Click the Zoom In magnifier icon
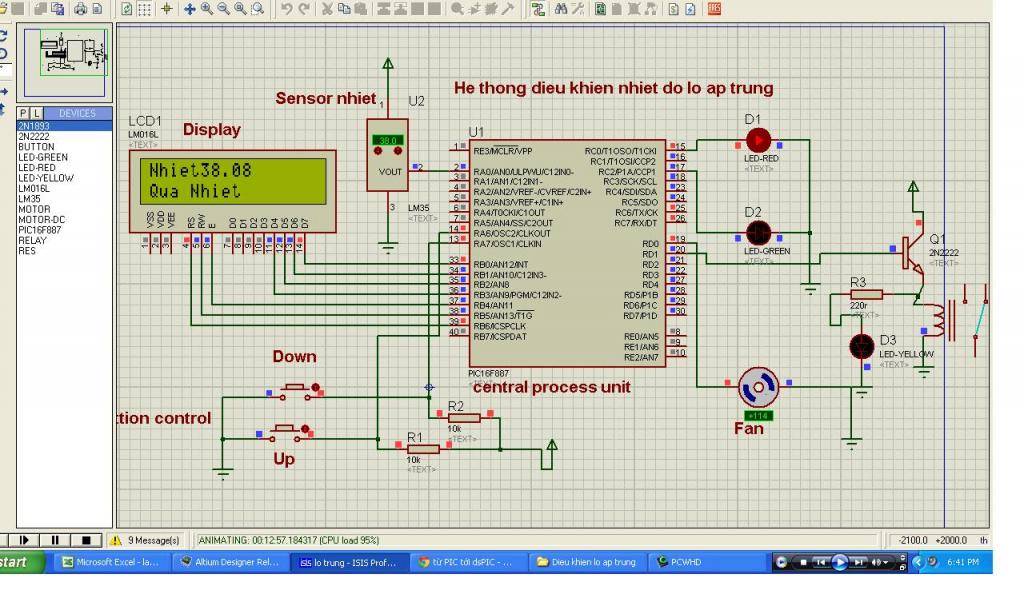This screenshot has height=614, width=1024. [x=206, y=8]
